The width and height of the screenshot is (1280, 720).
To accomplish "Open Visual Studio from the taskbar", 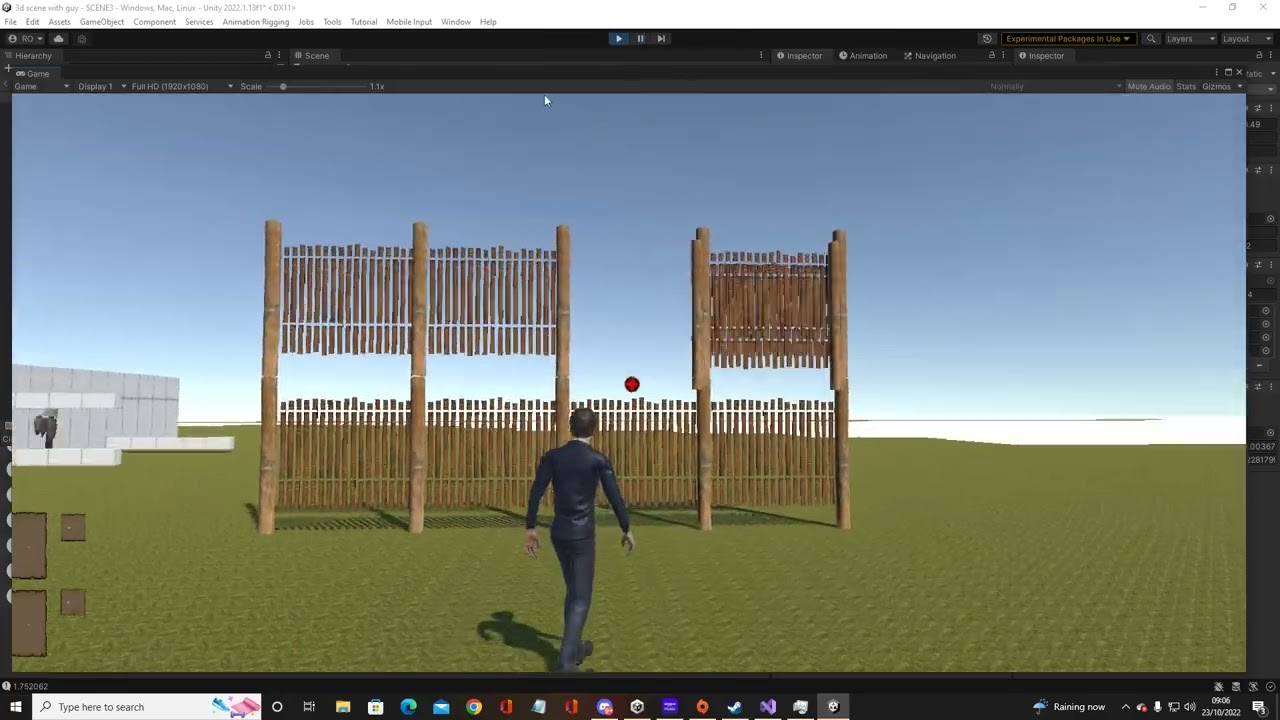I will 768,707.
